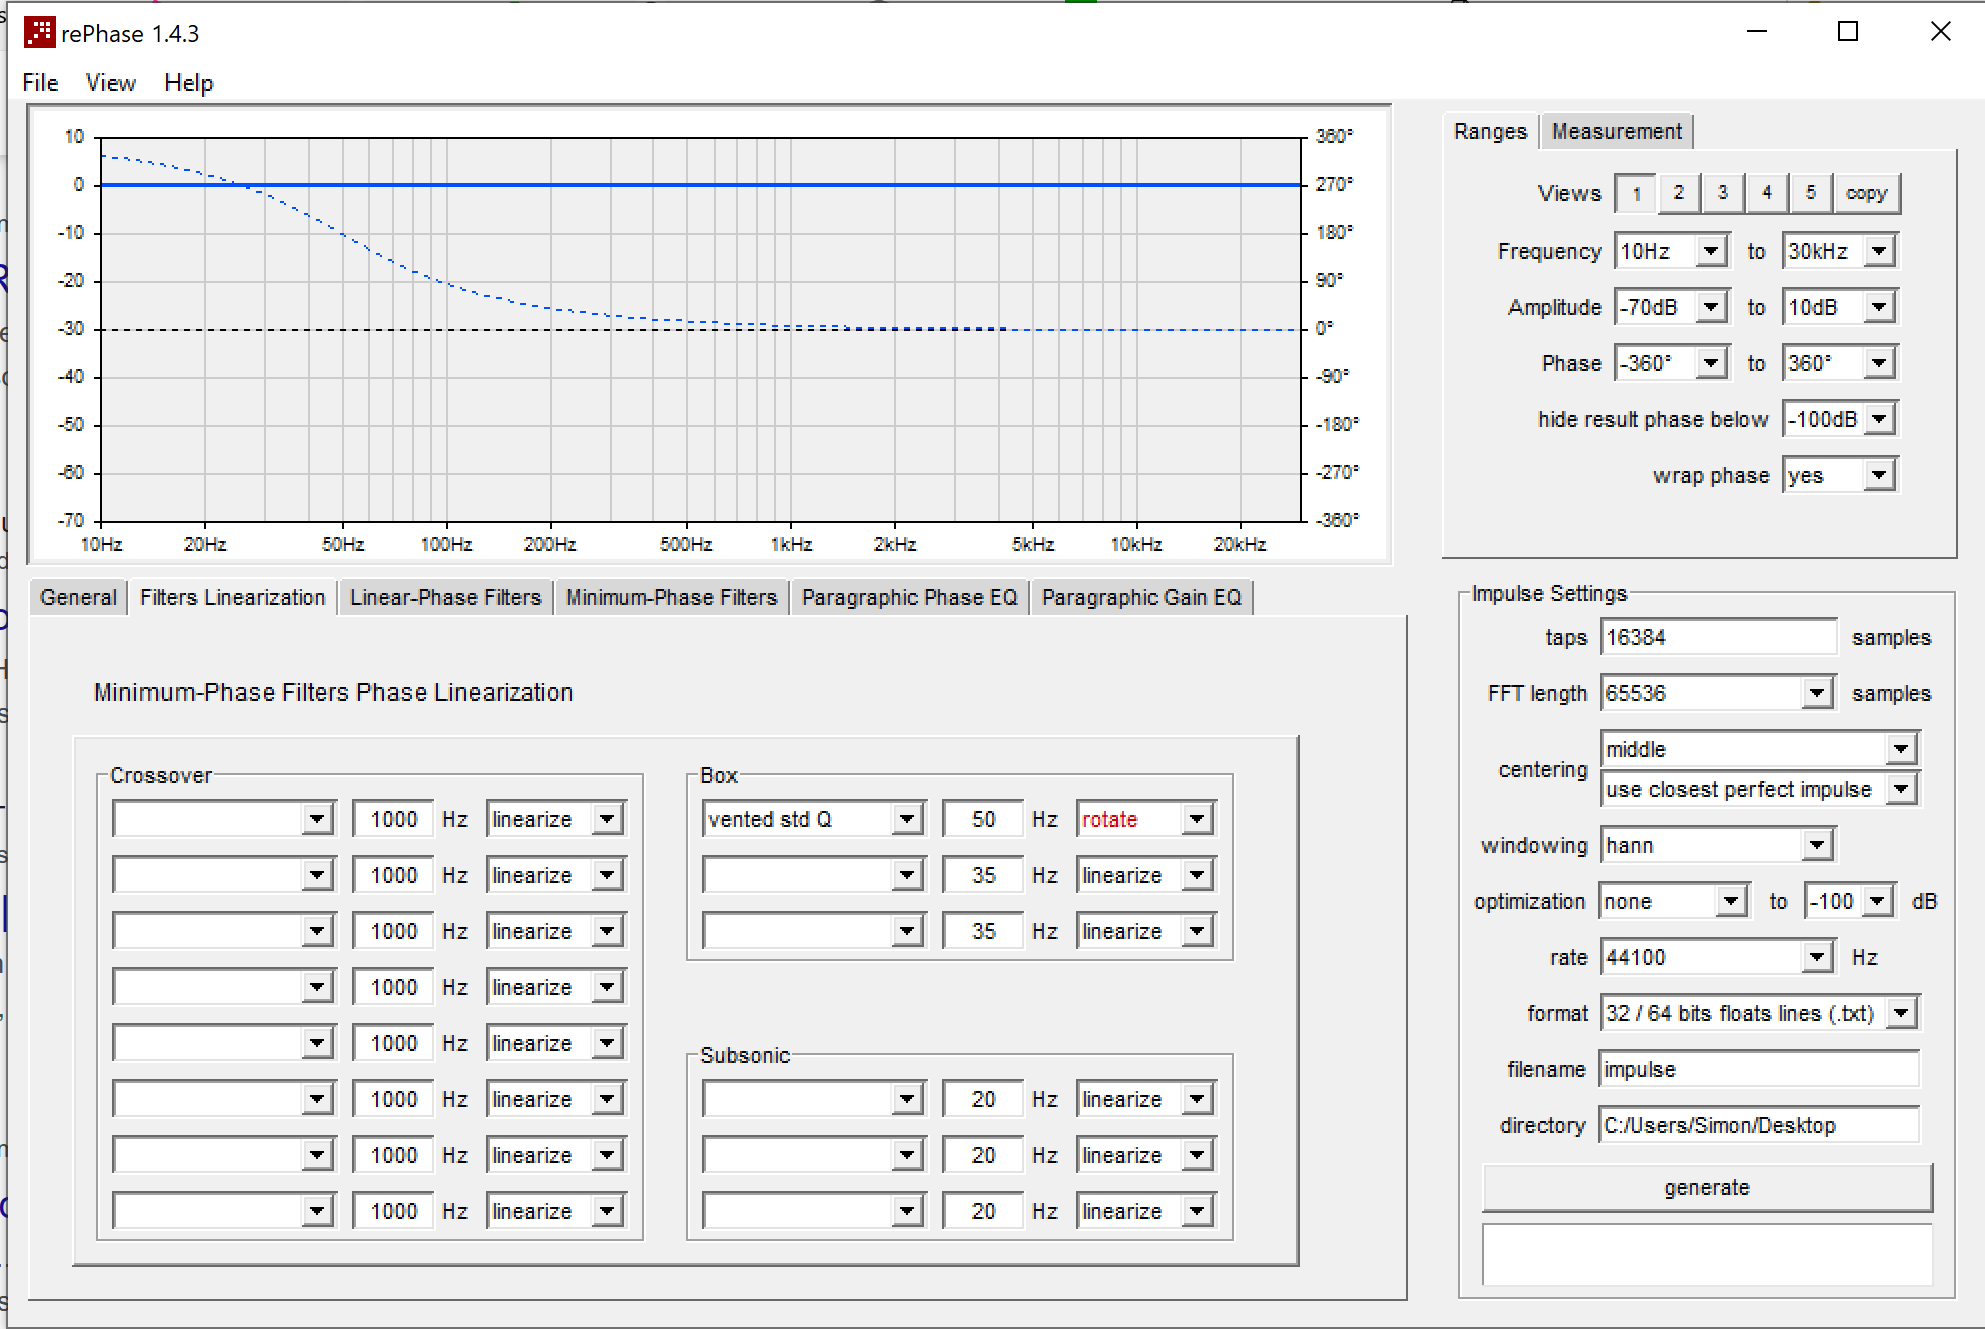
Task: Click the generate button
Action: coord(1707,1188)
